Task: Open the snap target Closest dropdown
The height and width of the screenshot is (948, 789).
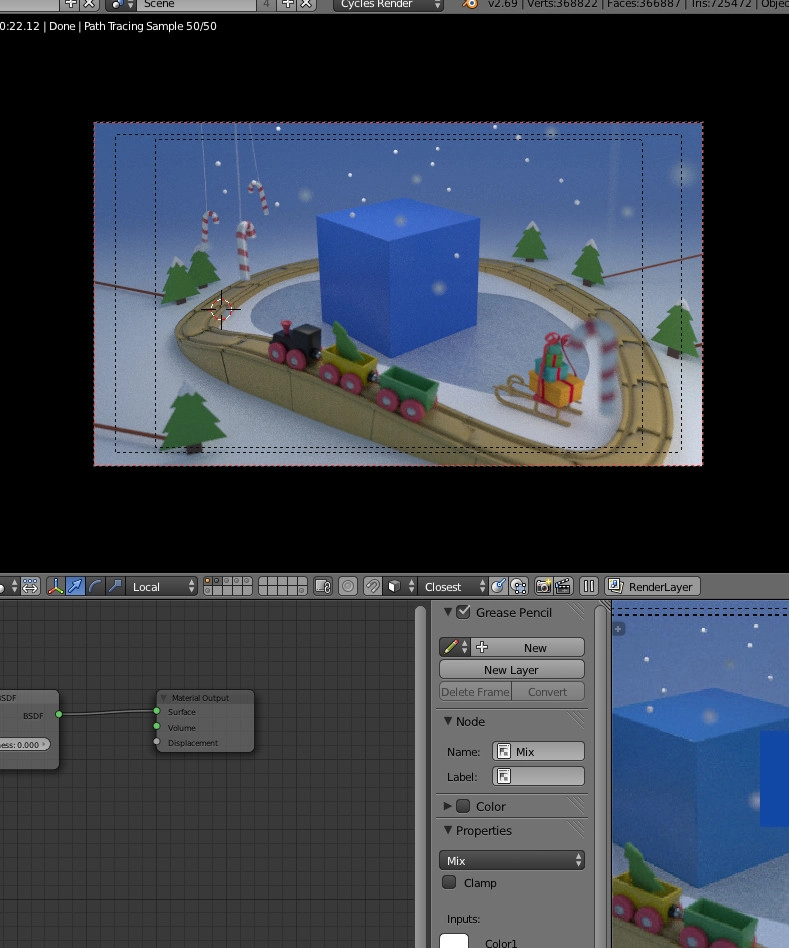Action: (x=453, y=586)
